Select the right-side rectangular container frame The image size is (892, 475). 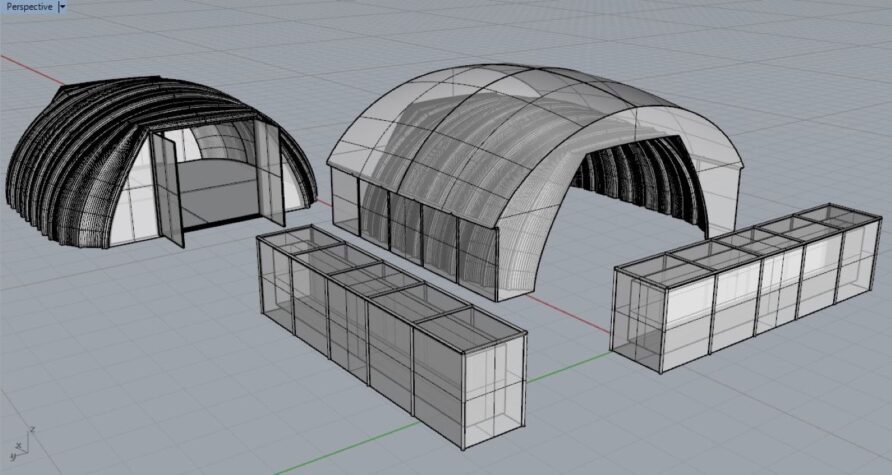(745, 287)
